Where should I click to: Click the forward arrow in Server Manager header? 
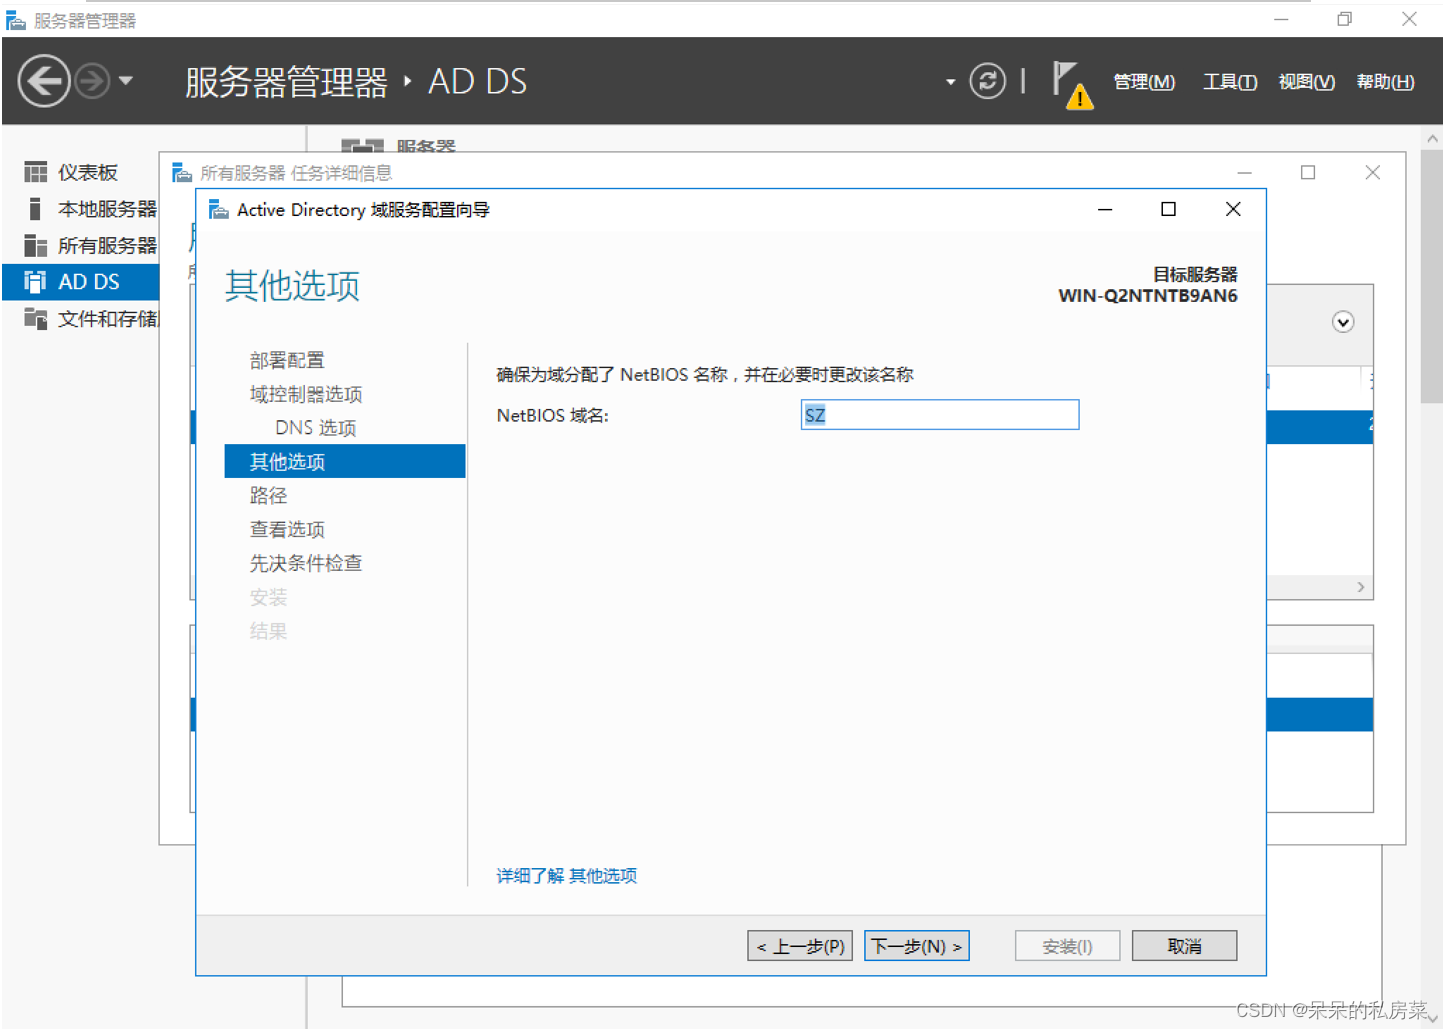[x=92, y=81]
